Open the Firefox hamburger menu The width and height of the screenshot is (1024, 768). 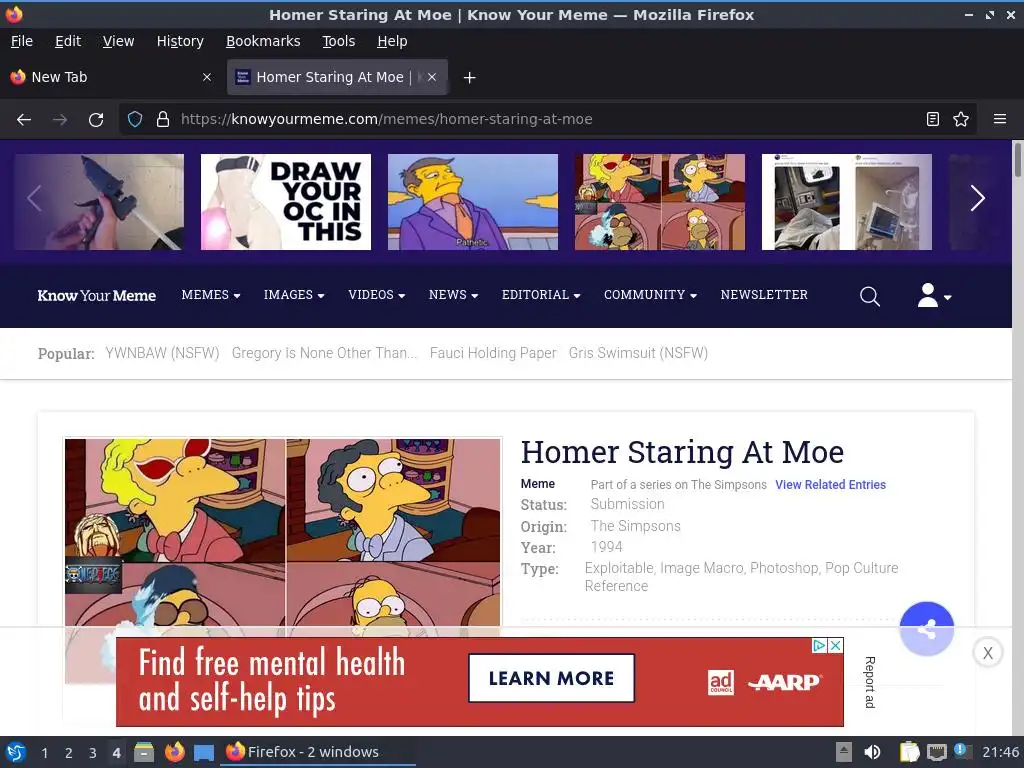tap(999, 120)
